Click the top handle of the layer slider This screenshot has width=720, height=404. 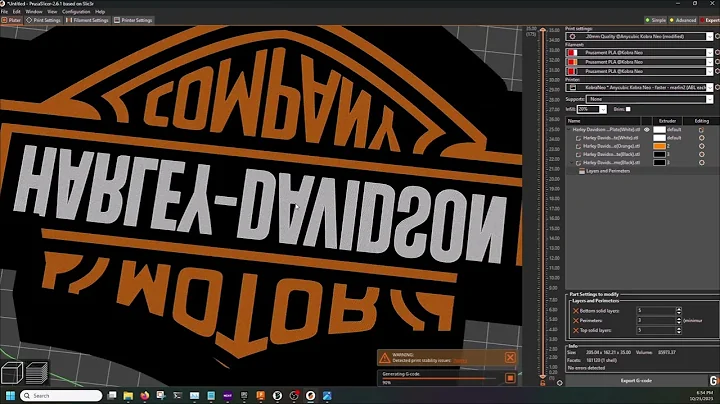tap(543, 30)
